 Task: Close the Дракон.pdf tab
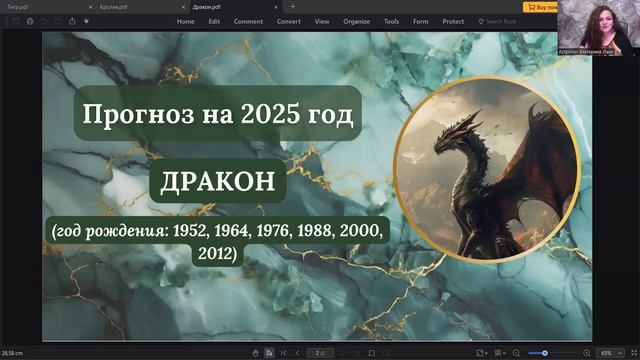(276, 7)
